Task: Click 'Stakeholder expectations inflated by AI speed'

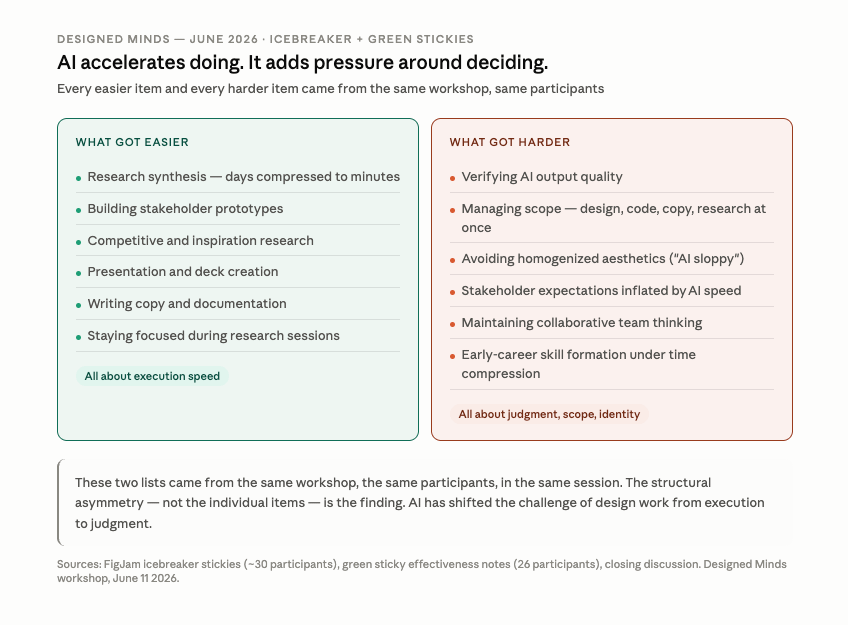Action: pyautogui.click(x=612, y=291)
